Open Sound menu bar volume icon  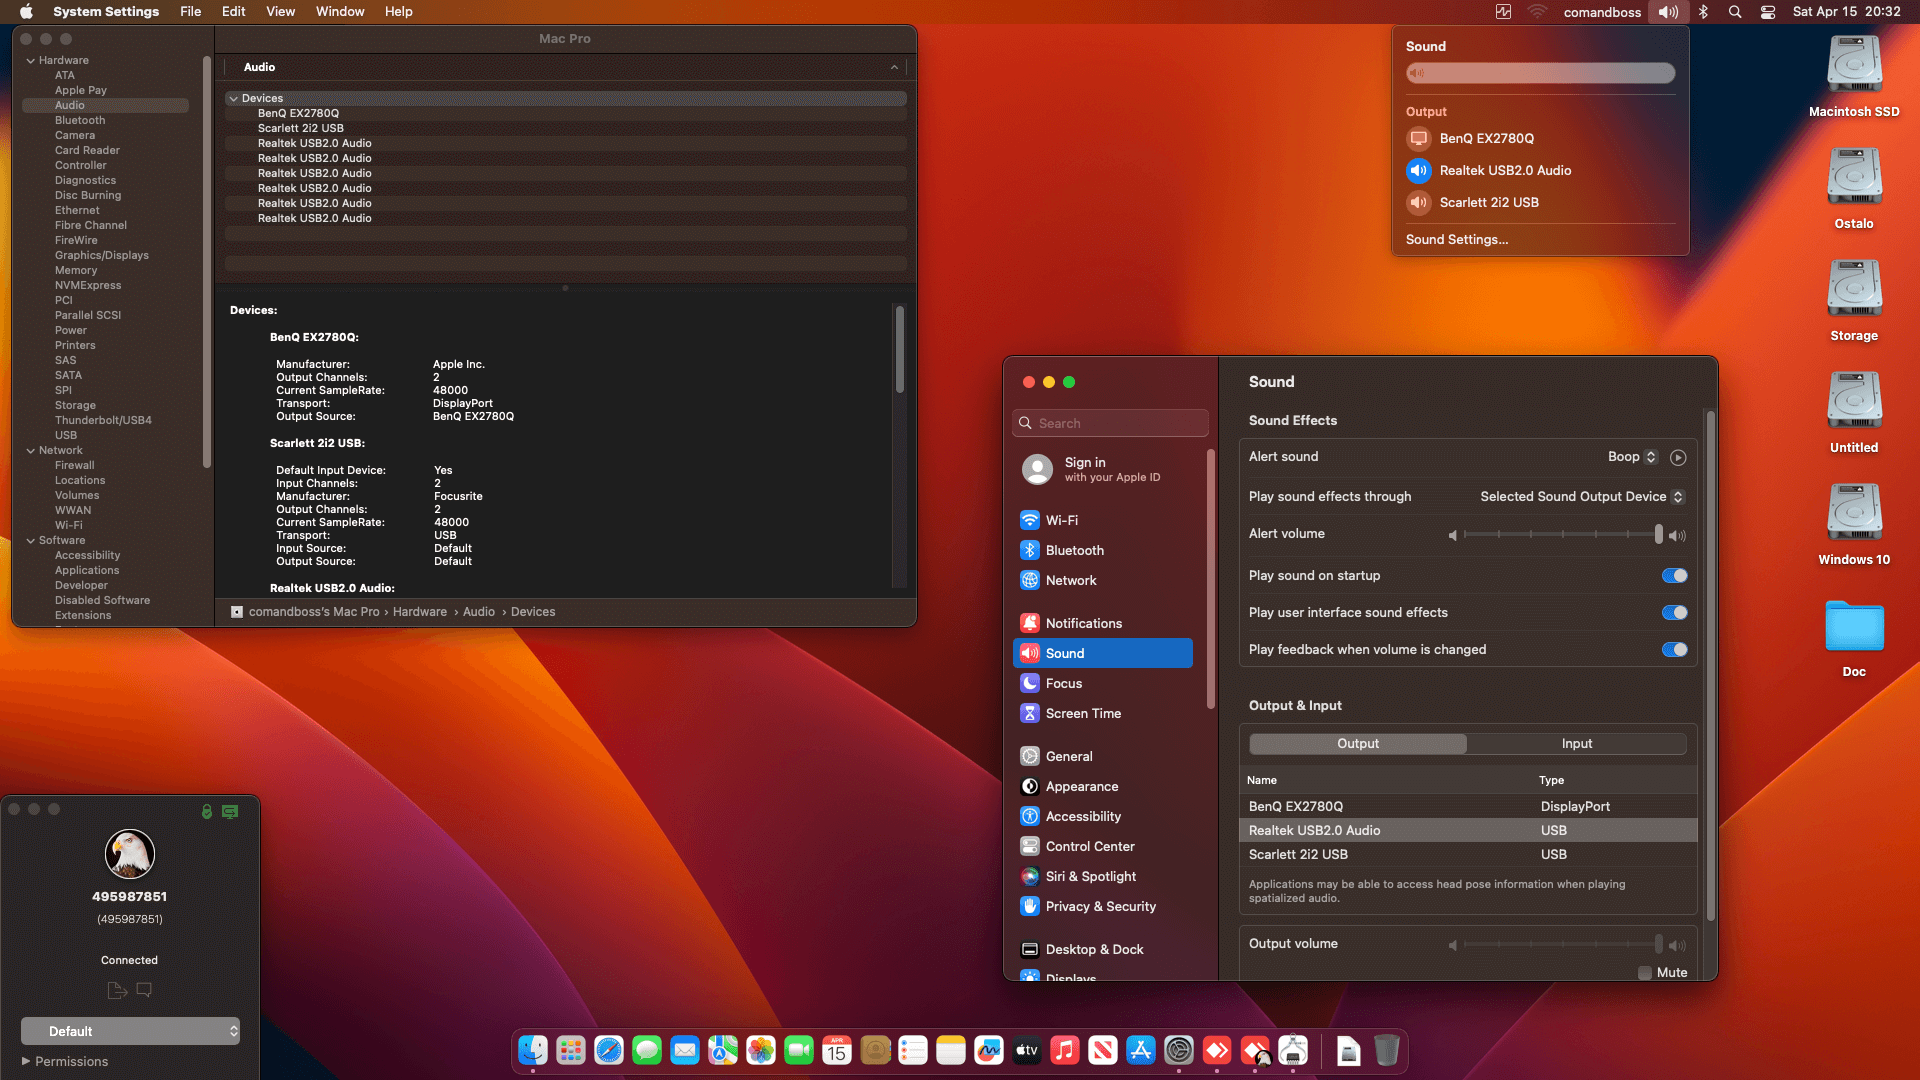click(x=1668, y=12)
